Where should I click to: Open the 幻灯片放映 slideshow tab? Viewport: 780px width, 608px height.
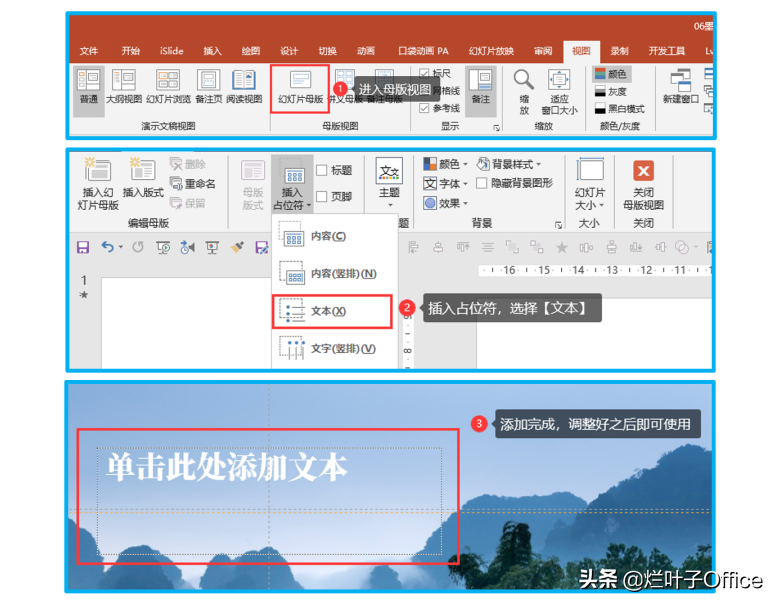click(x=491, y=51)
